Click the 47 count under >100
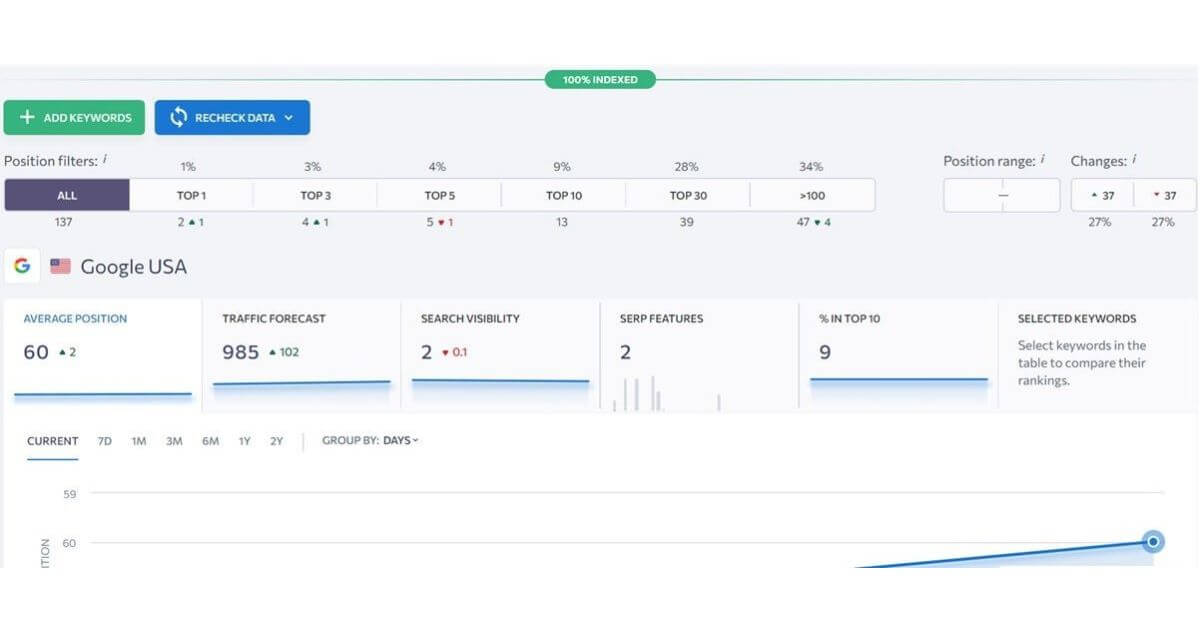1200x630 pixels. (803, 222)
